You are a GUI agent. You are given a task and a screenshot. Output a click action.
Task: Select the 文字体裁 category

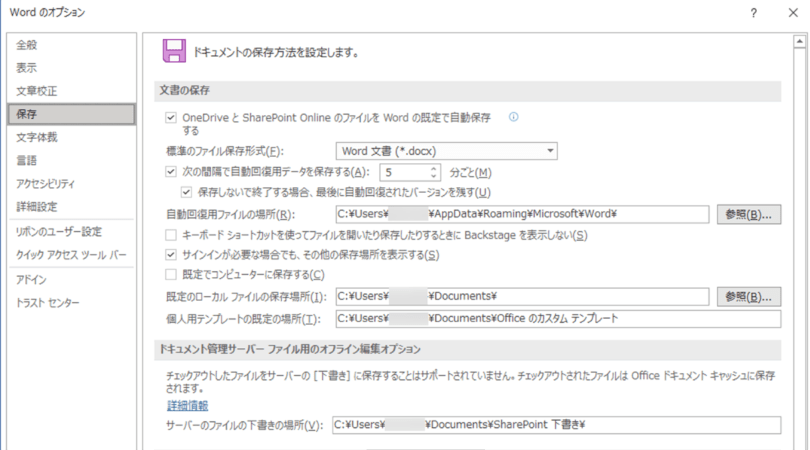(71, 137)
